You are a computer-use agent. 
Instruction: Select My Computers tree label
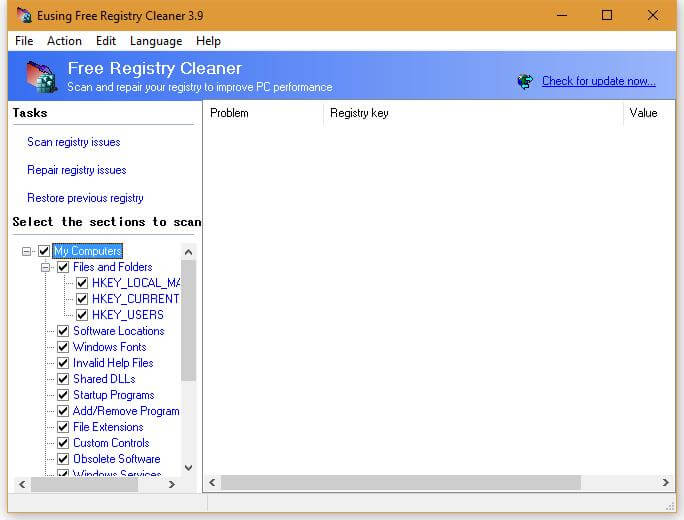click(x=88, y=251)
